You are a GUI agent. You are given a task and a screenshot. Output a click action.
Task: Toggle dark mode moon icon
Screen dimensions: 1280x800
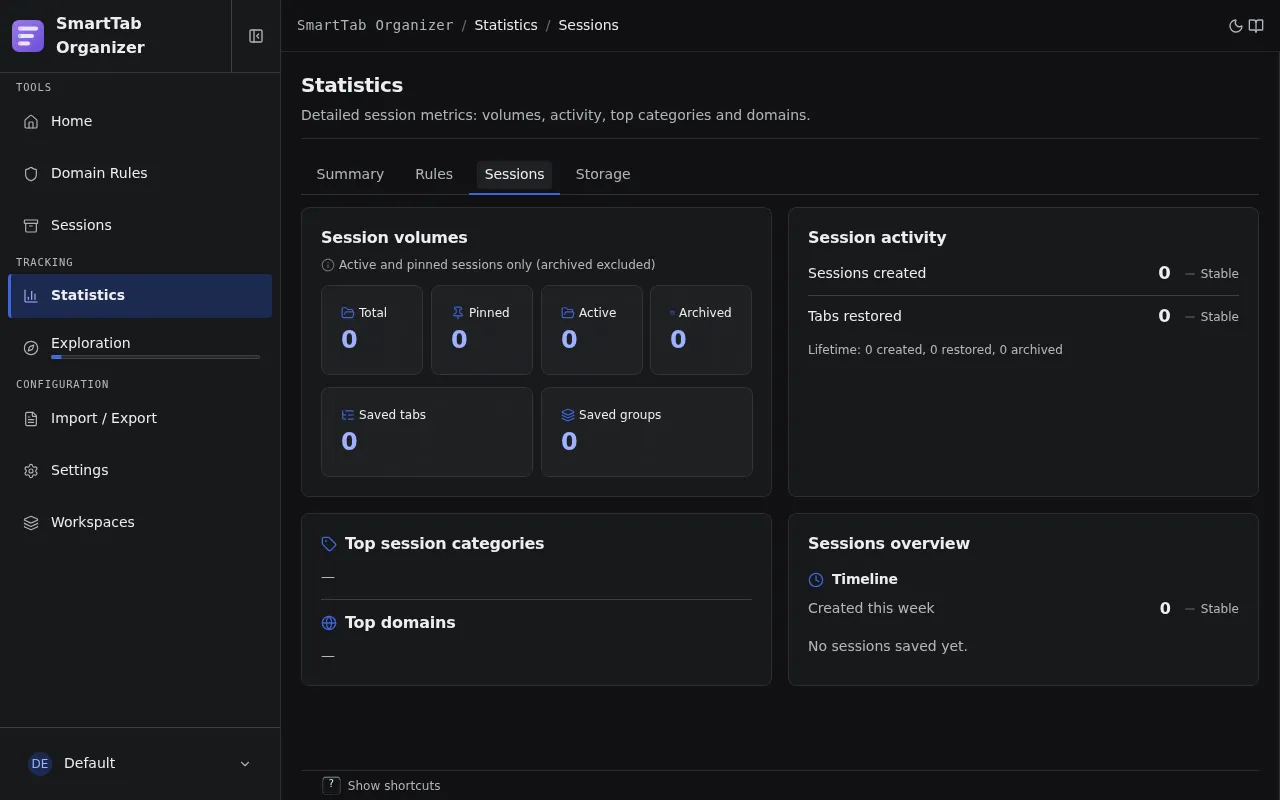tap(1236, 26)
